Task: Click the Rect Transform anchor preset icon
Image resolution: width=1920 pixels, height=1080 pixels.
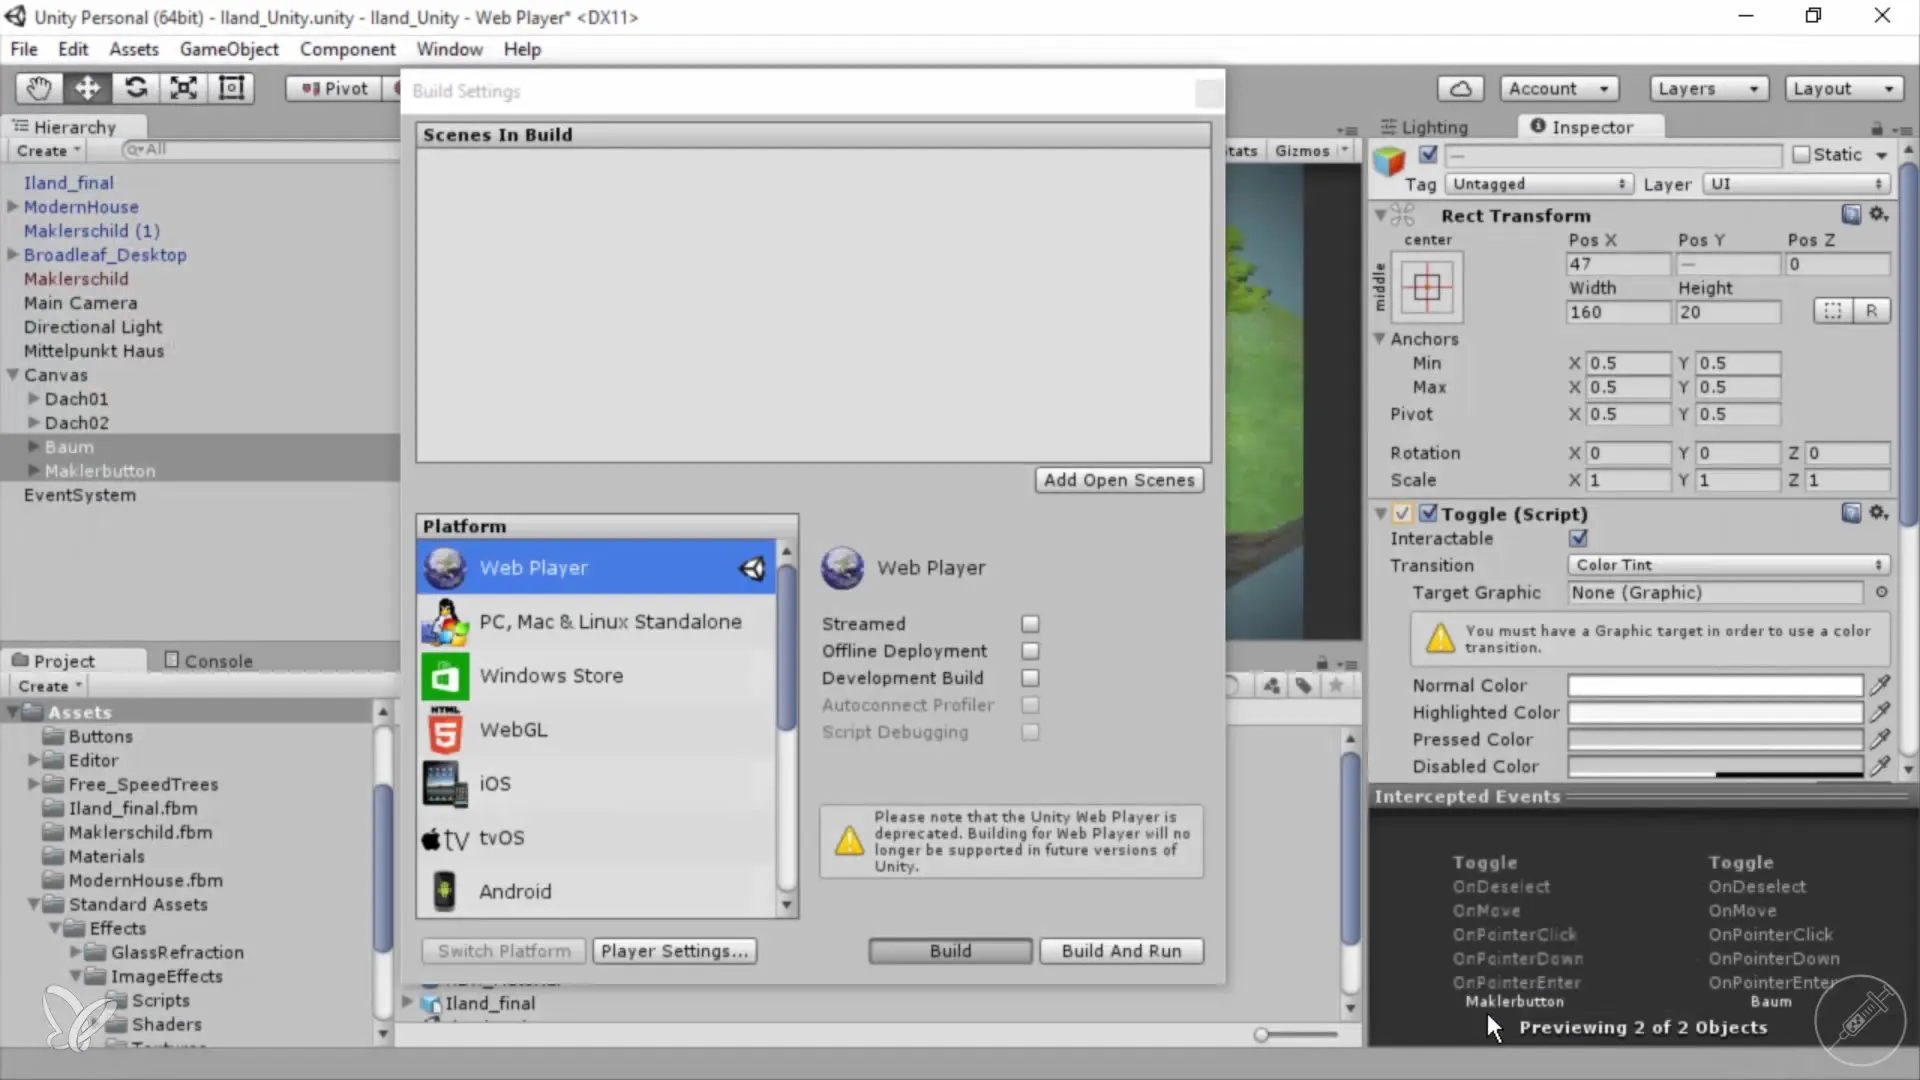Action: click(1427, 288)
